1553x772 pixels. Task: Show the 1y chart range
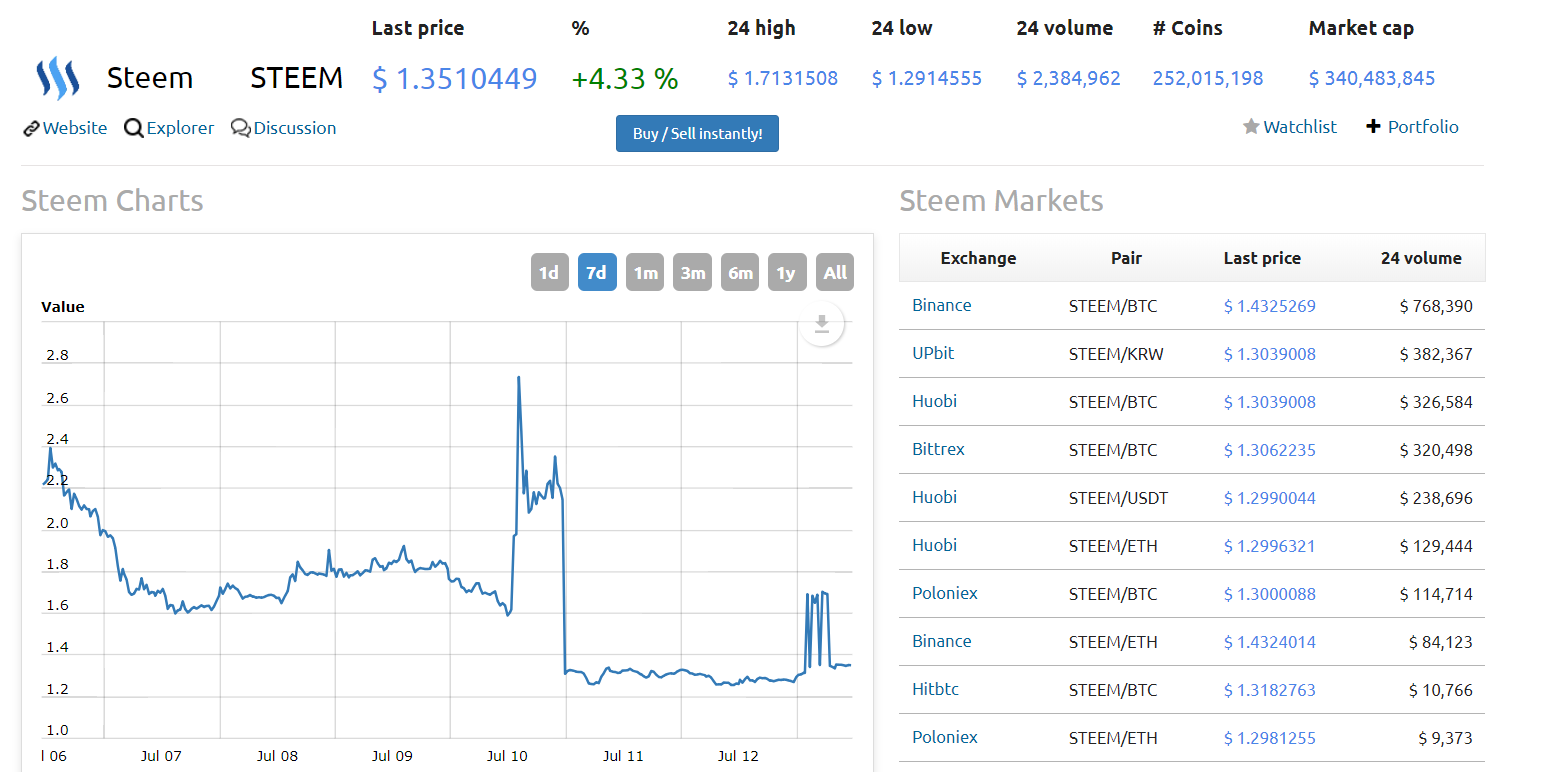click(787, 272)
